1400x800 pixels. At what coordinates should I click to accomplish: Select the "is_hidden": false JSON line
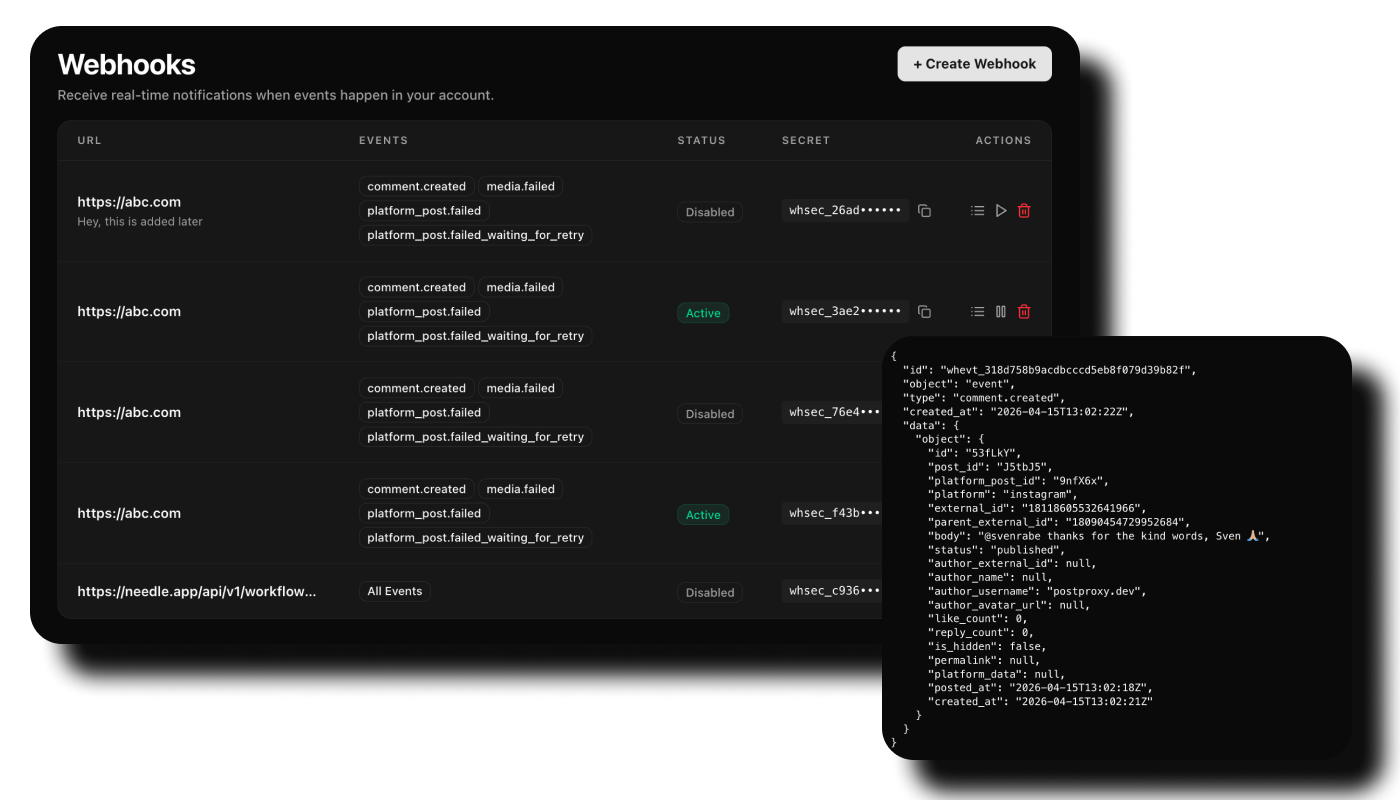tap(986, 647)
